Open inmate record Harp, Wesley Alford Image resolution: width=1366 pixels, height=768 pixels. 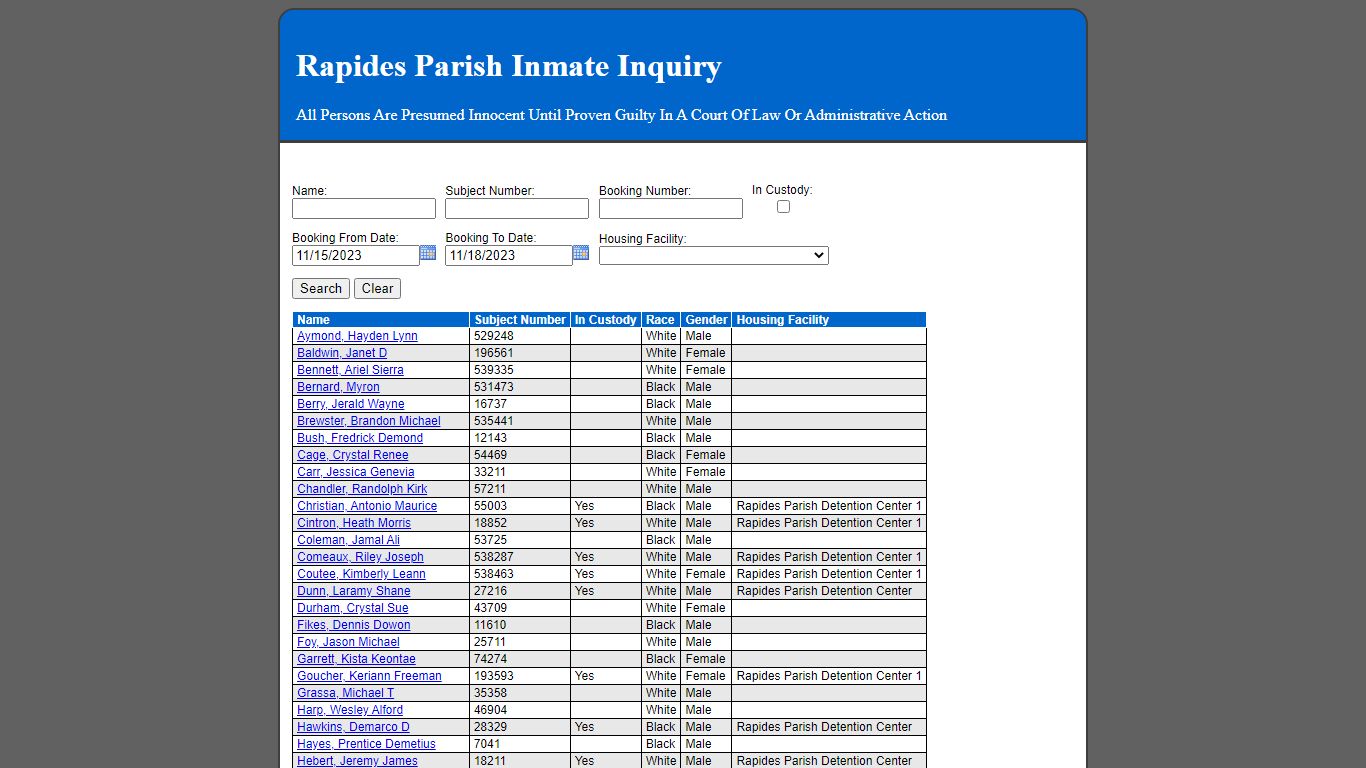click(x=350, y=710)
